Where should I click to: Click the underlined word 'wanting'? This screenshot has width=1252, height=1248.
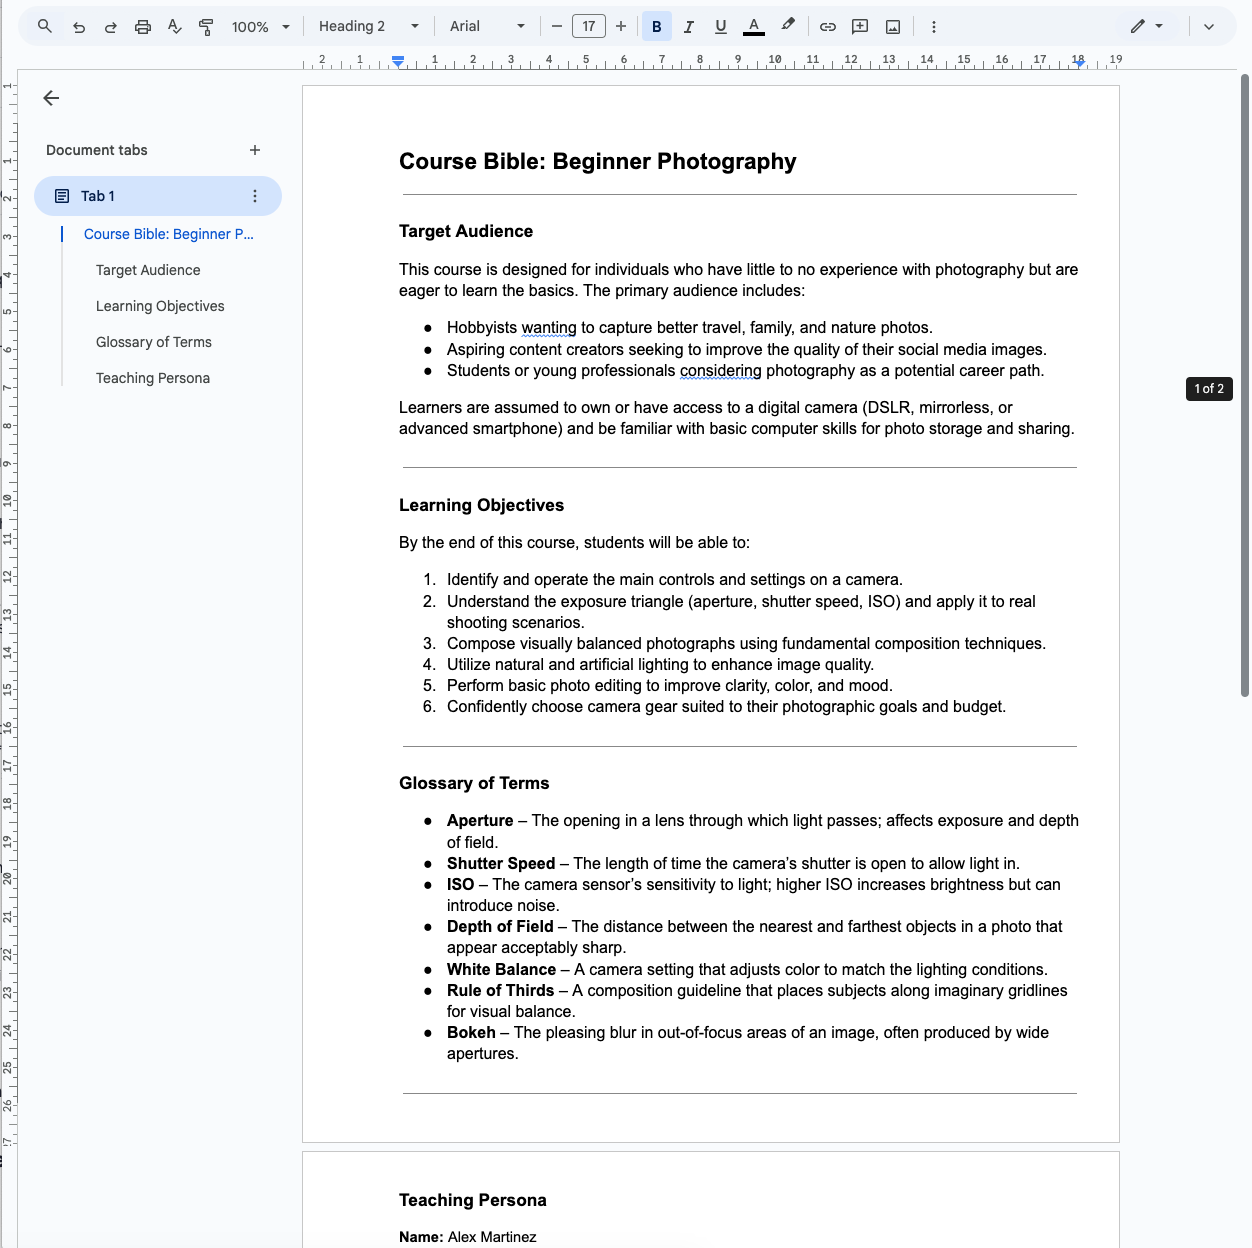pos(549,328)
